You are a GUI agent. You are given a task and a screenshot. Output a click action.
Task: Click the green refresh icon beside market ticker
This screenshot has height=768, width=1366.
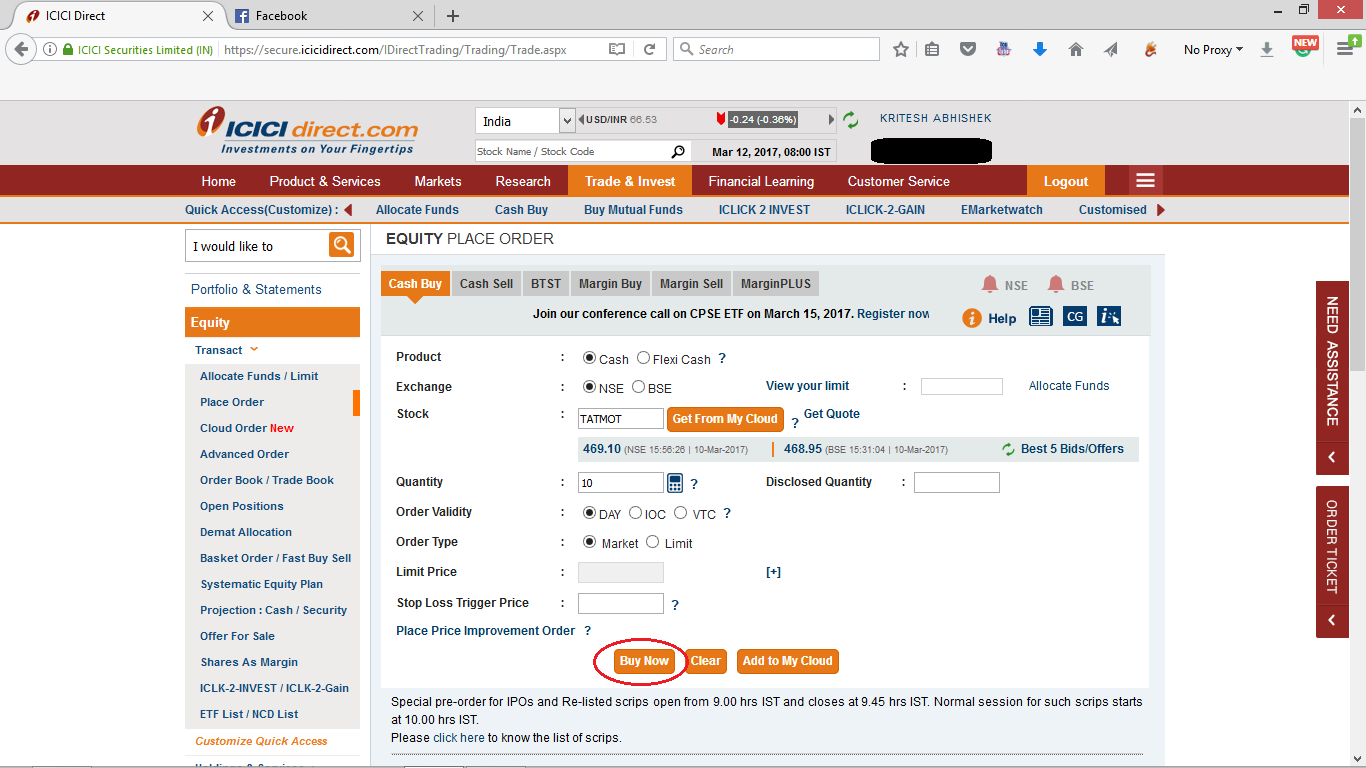[851, 120]
